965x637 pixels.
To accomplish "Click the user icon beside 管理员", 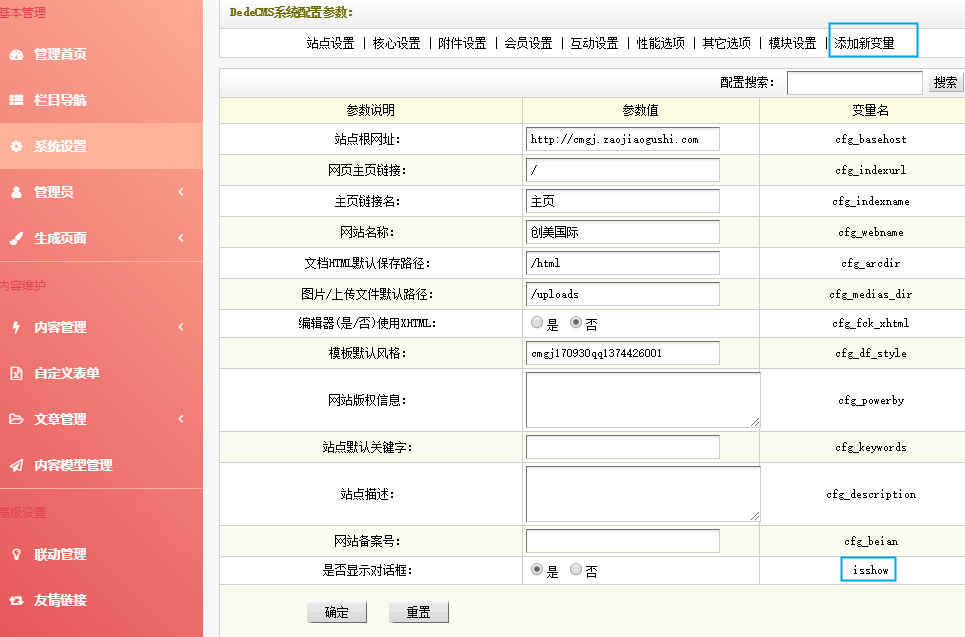I will 16,192.
